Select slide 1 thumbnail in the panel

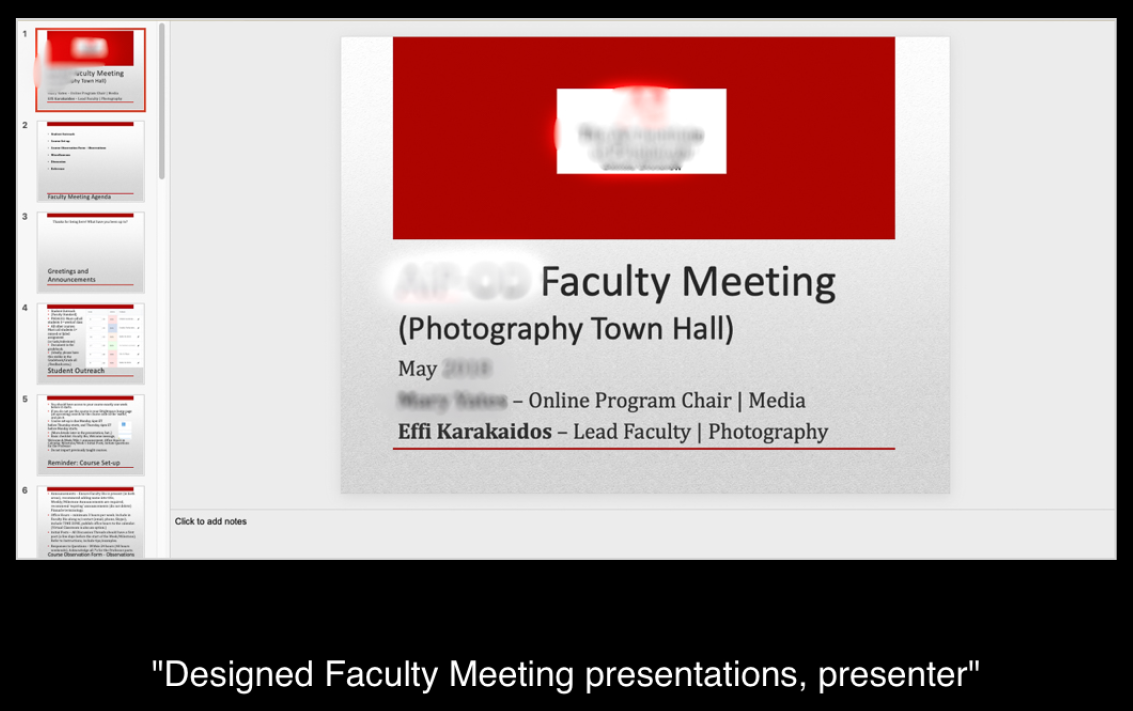[90, 70]
